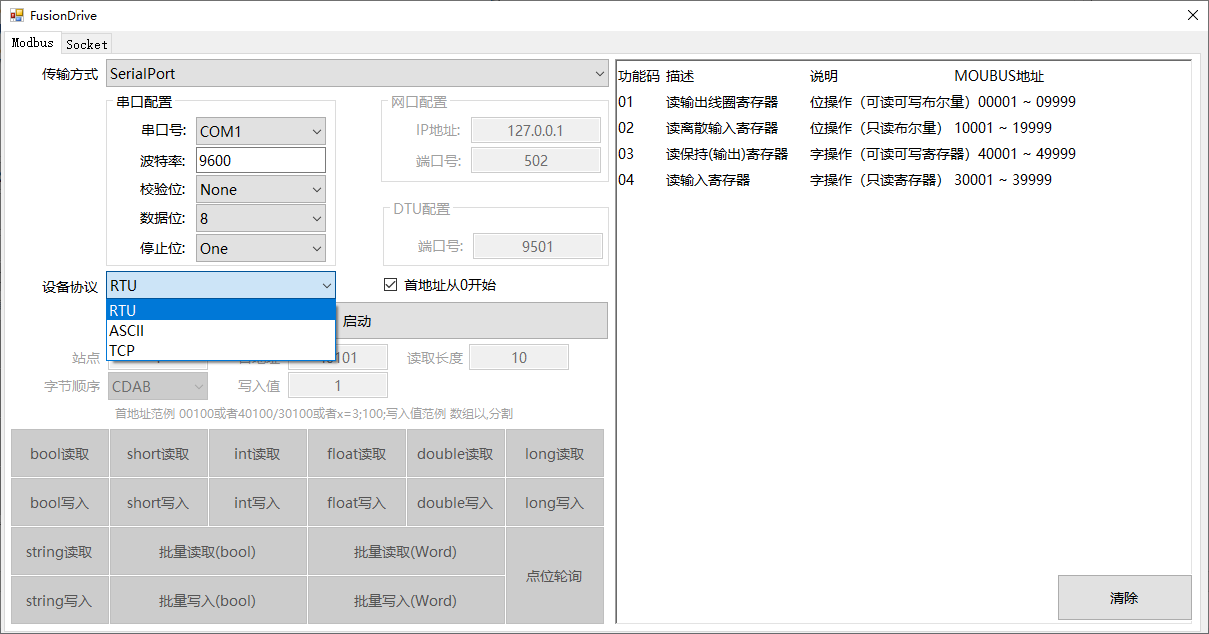Select TCP in the protocol list

[x=221, y=350]
